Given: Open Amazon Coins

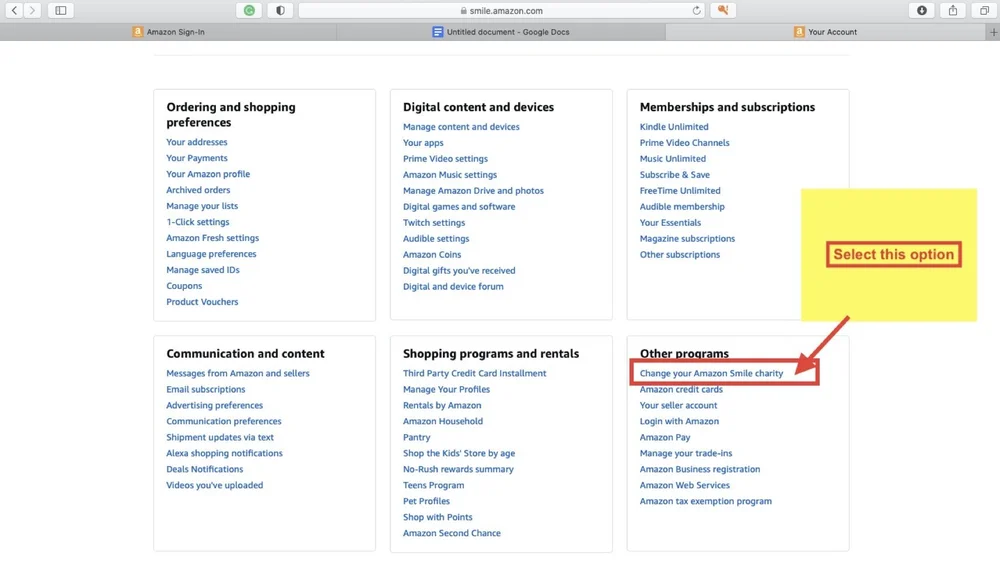Looking at the screenshot, I should 432,254.
